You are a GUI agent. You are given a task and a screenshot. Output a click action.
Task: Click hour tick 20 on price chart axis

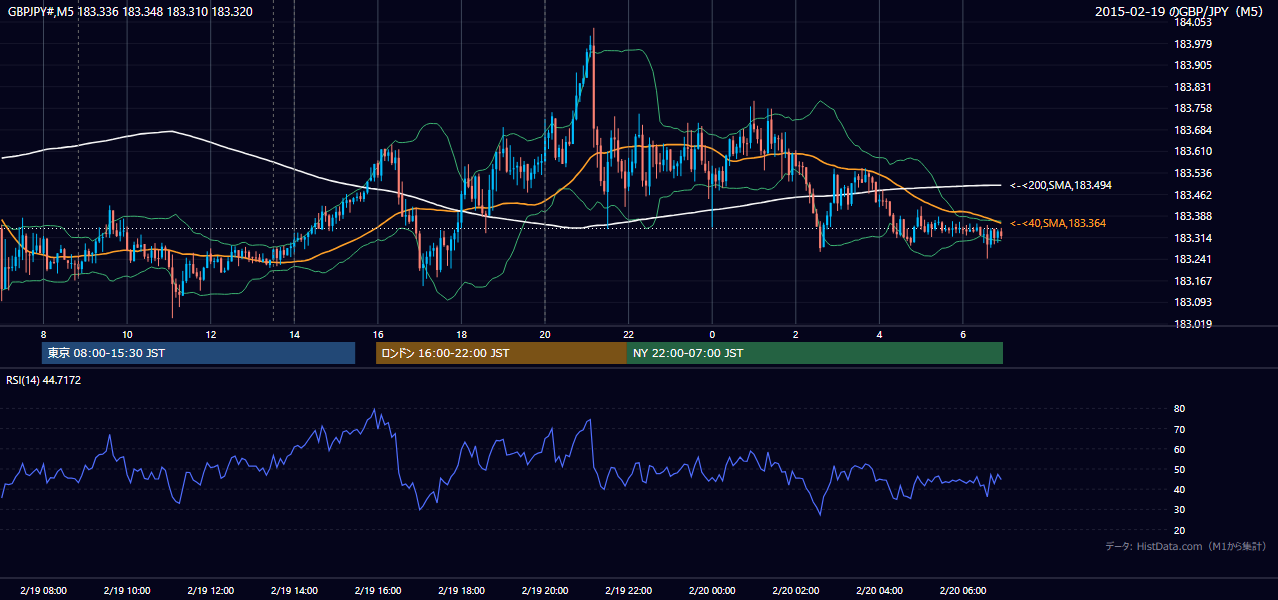pyautogui.click(x=544, y=333)
